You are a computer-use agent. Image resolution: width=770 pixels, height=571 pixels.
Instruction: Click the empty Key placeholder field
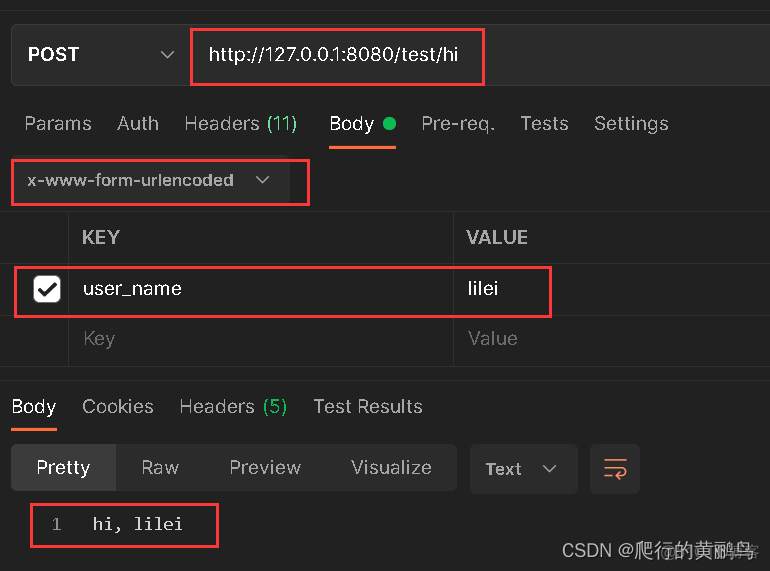260,339
